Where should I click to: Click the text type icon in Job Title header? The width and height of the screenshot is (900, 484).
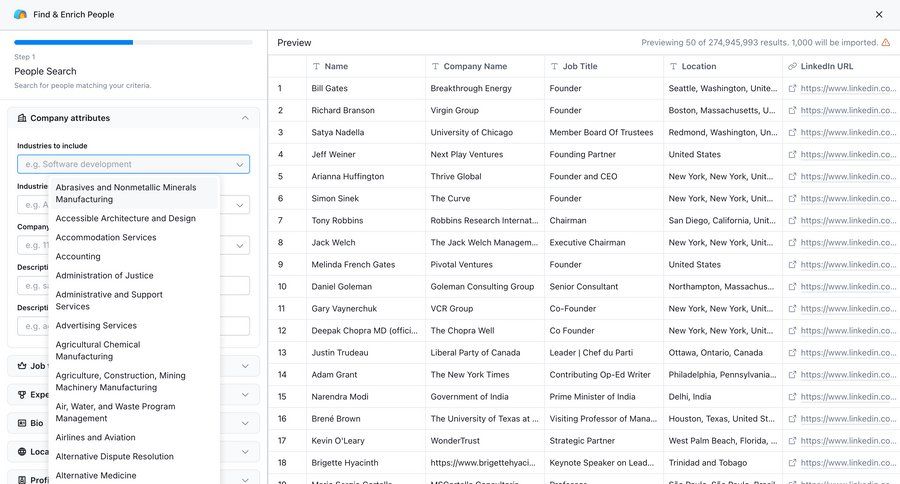coord(554,66)
